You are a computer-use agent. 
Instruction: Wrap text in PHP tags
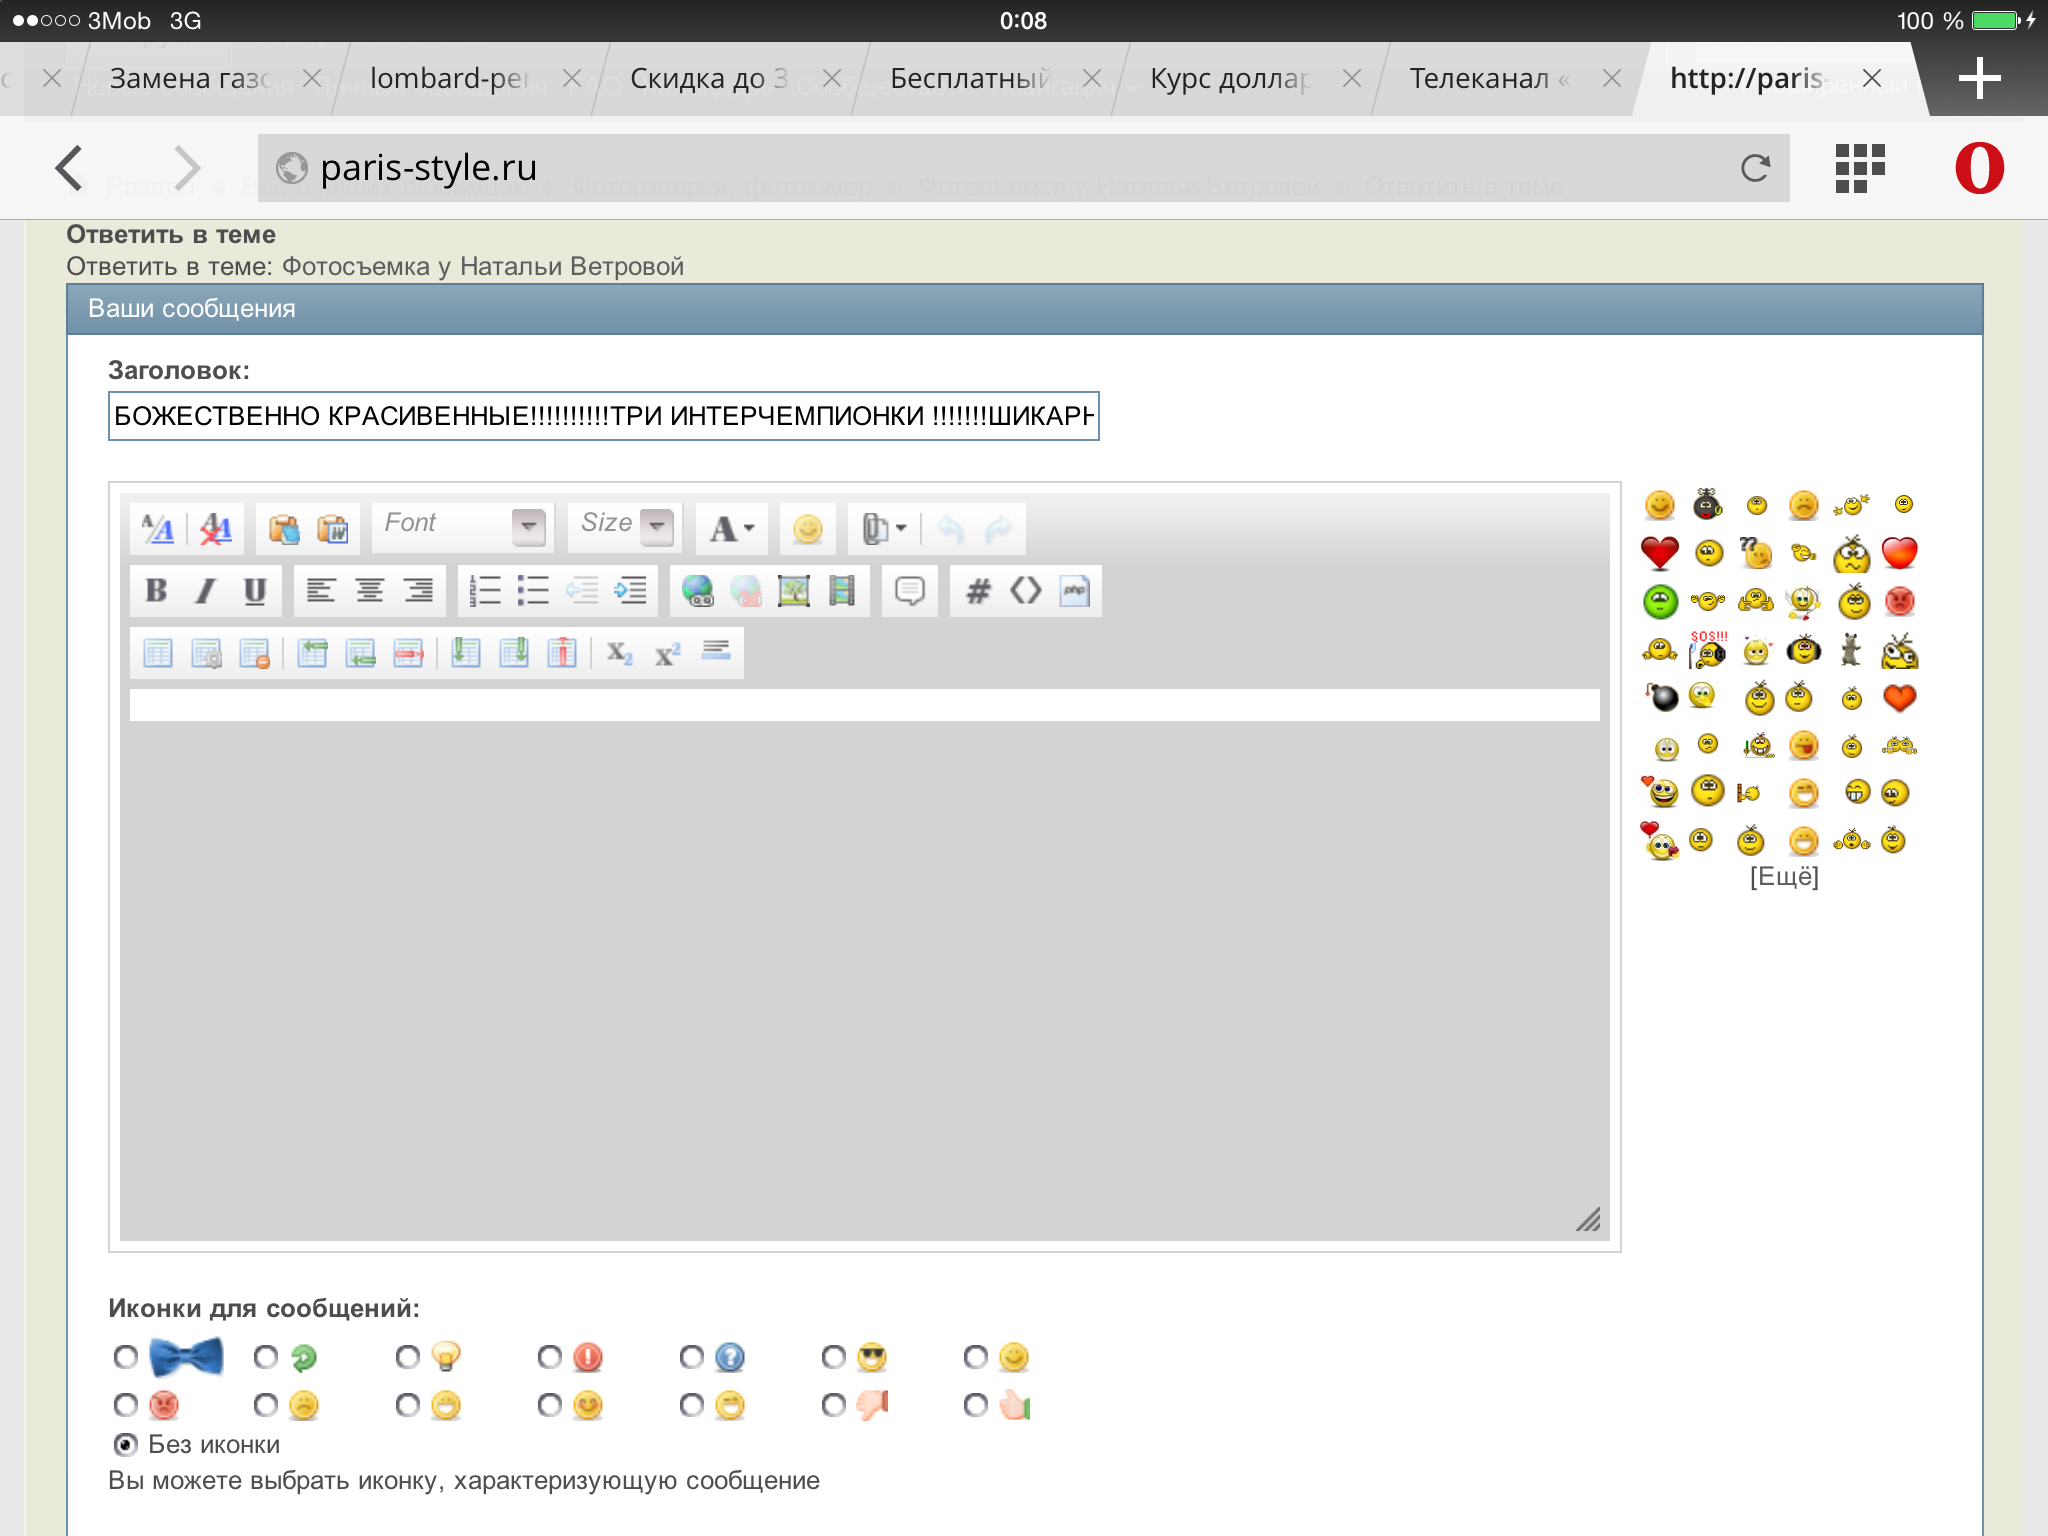coord(1075,591)
